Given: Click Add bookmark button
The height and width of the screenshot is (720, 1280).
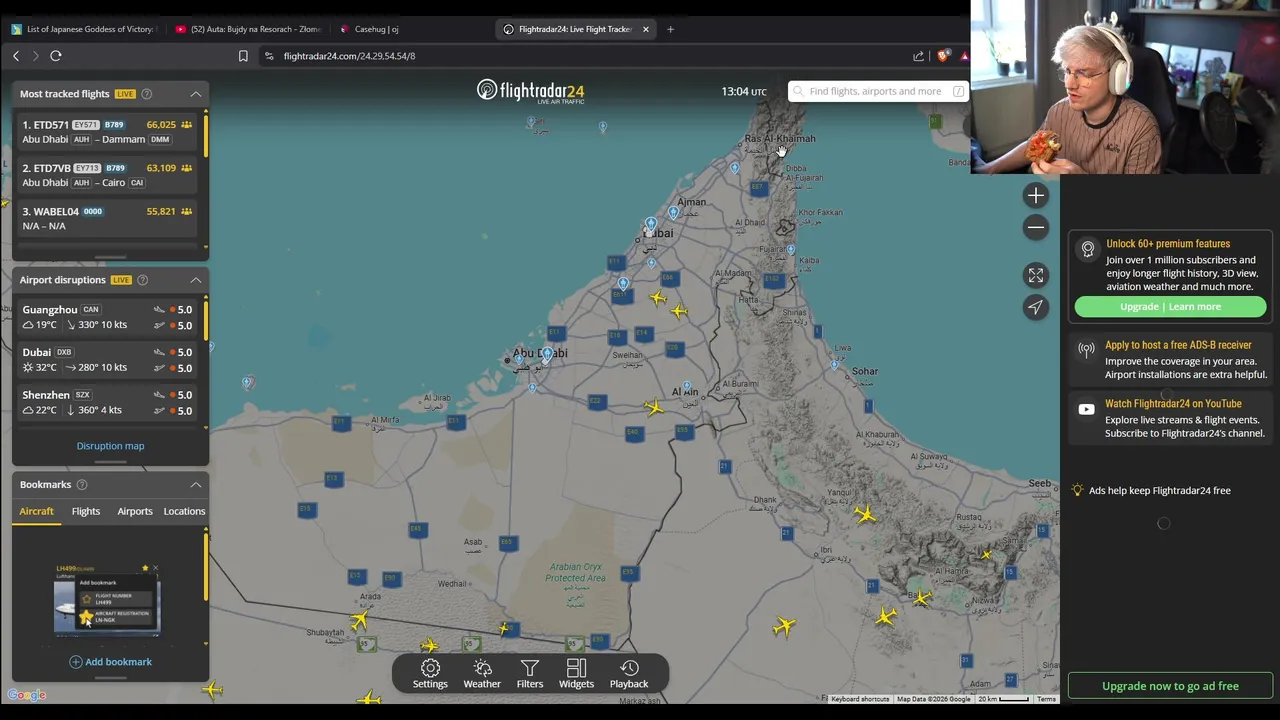Looking at the screenshot, I should click(110, 662).
